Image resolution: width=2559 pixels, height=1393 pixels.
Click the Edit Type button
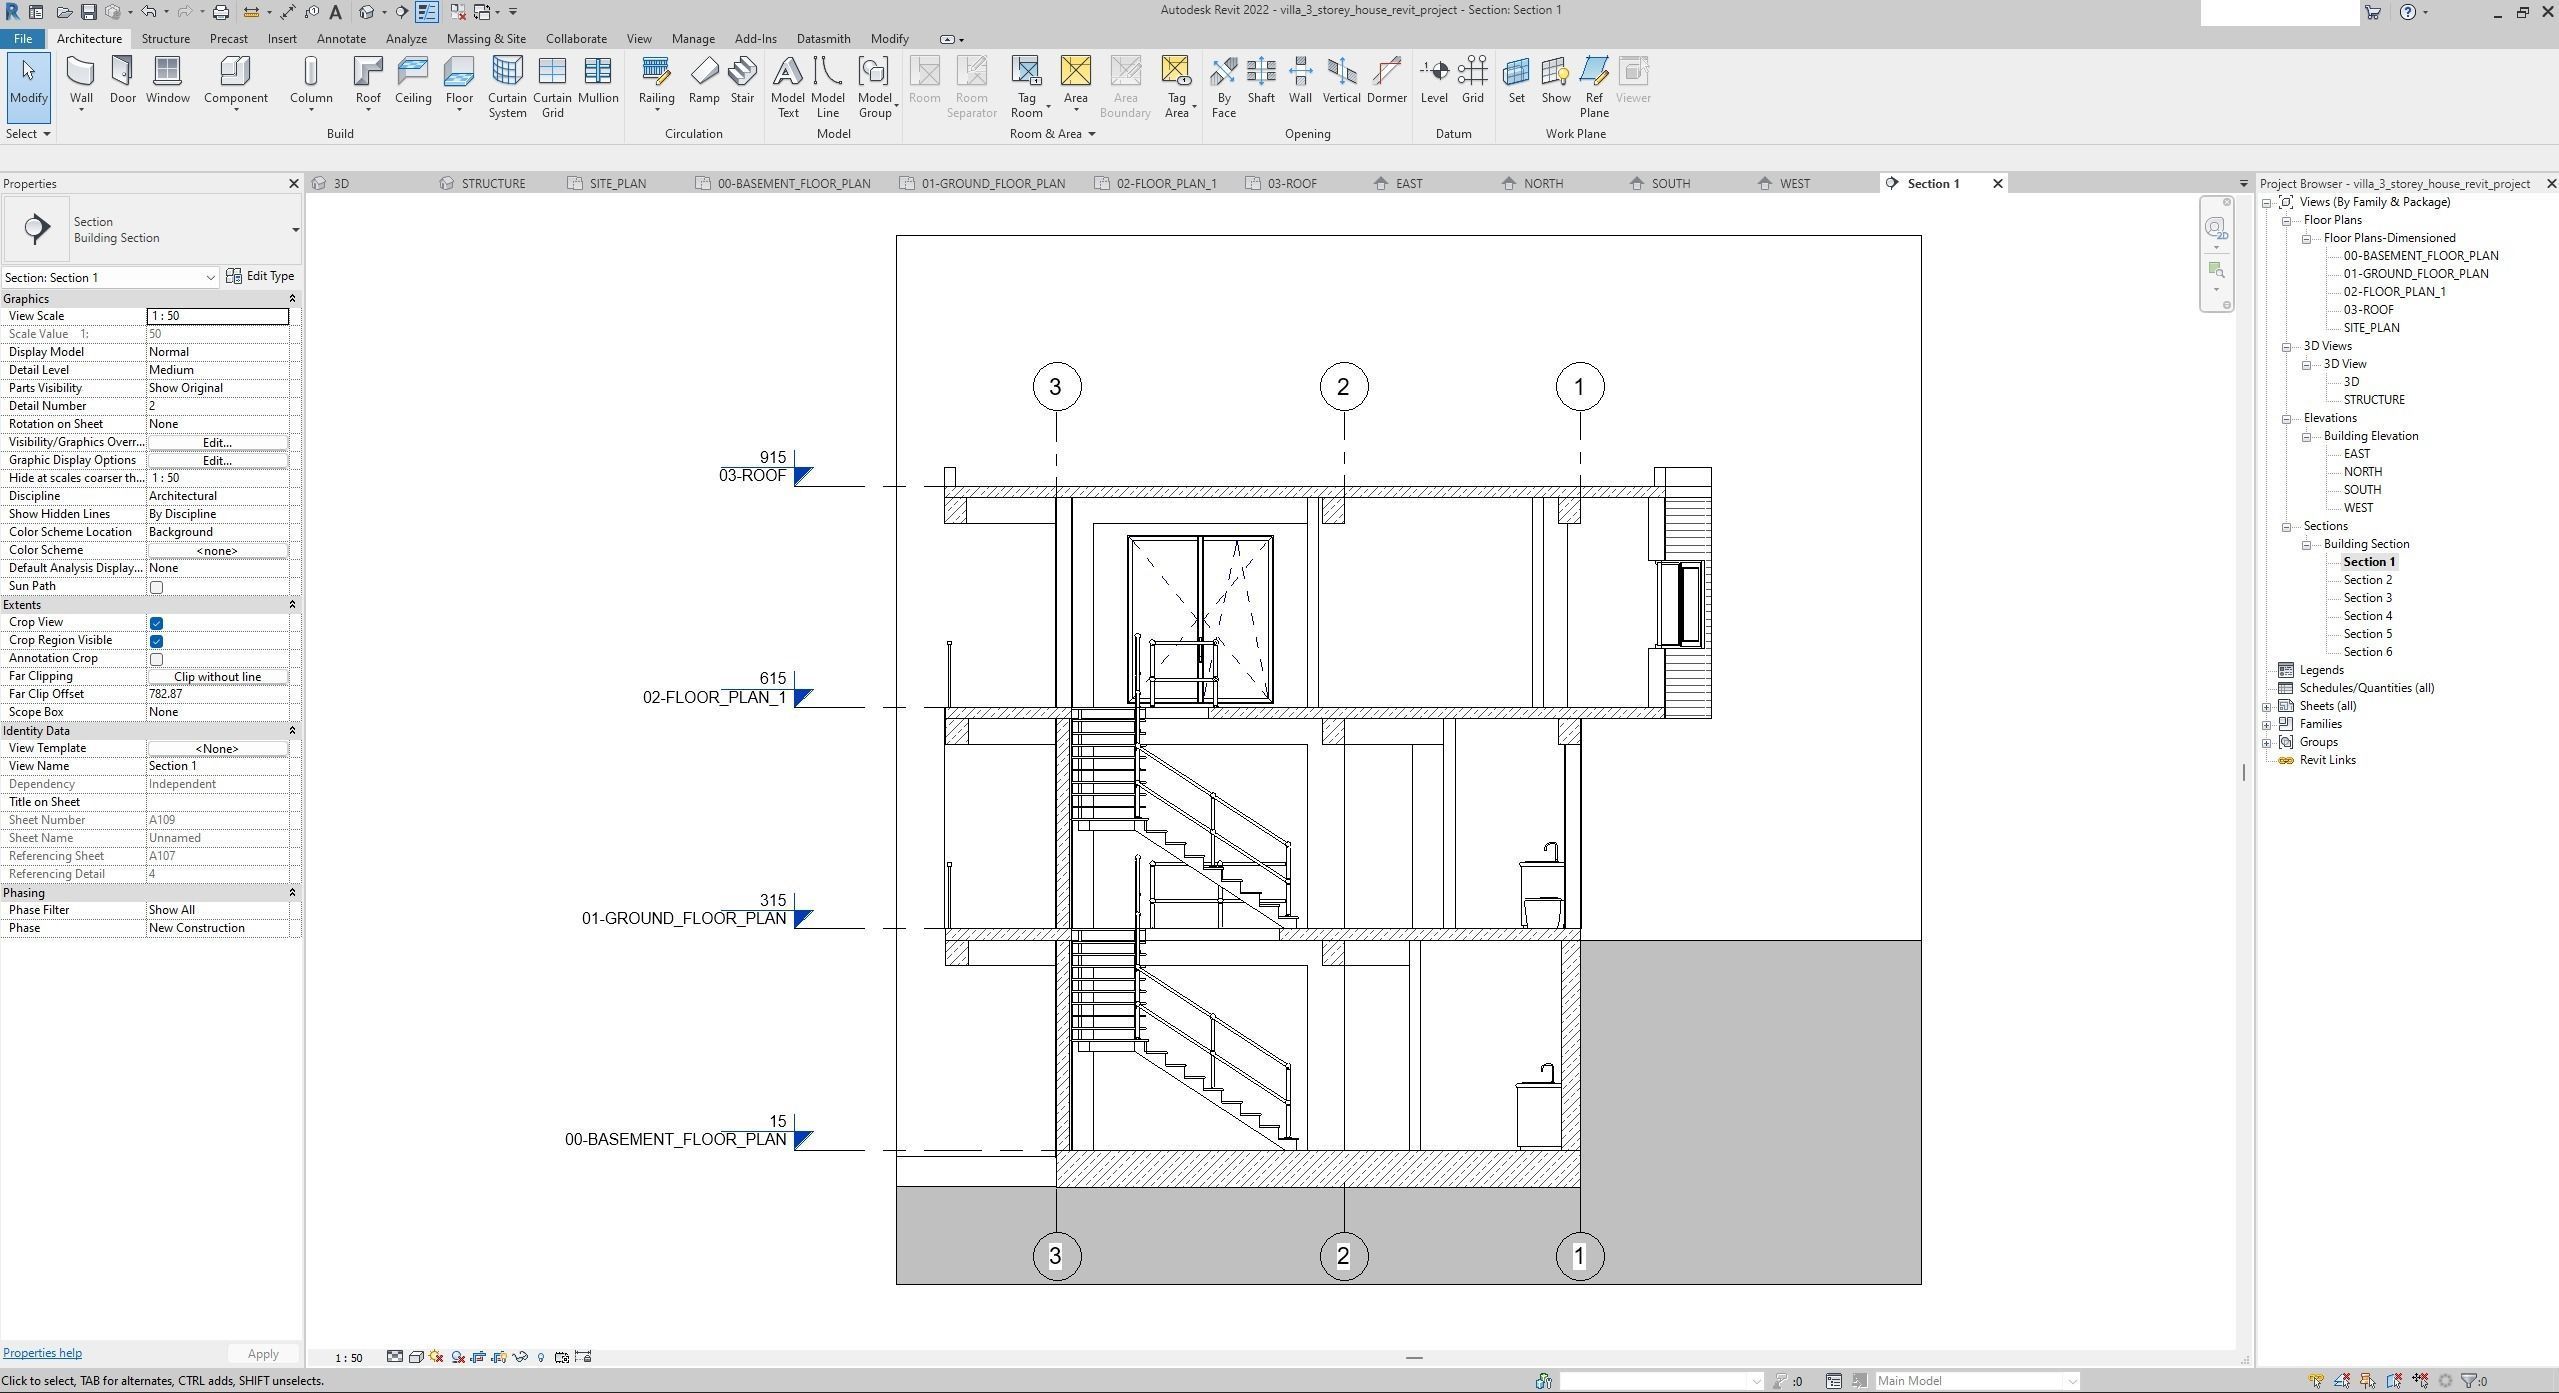(x=261, y=277)
